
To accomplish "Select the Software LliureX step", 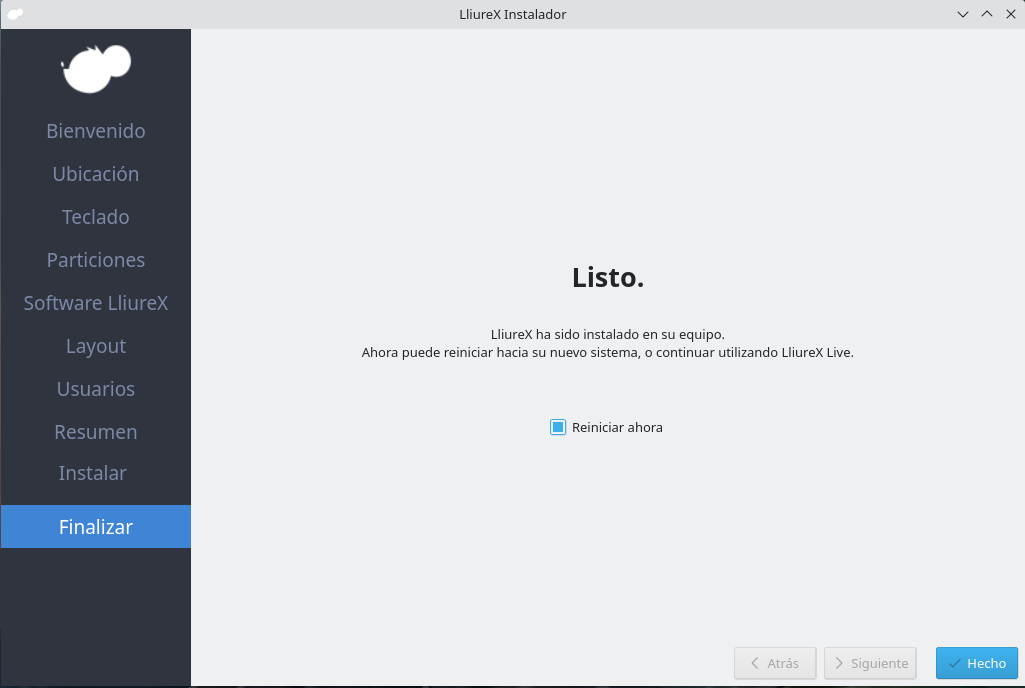I will click(96, 303).
